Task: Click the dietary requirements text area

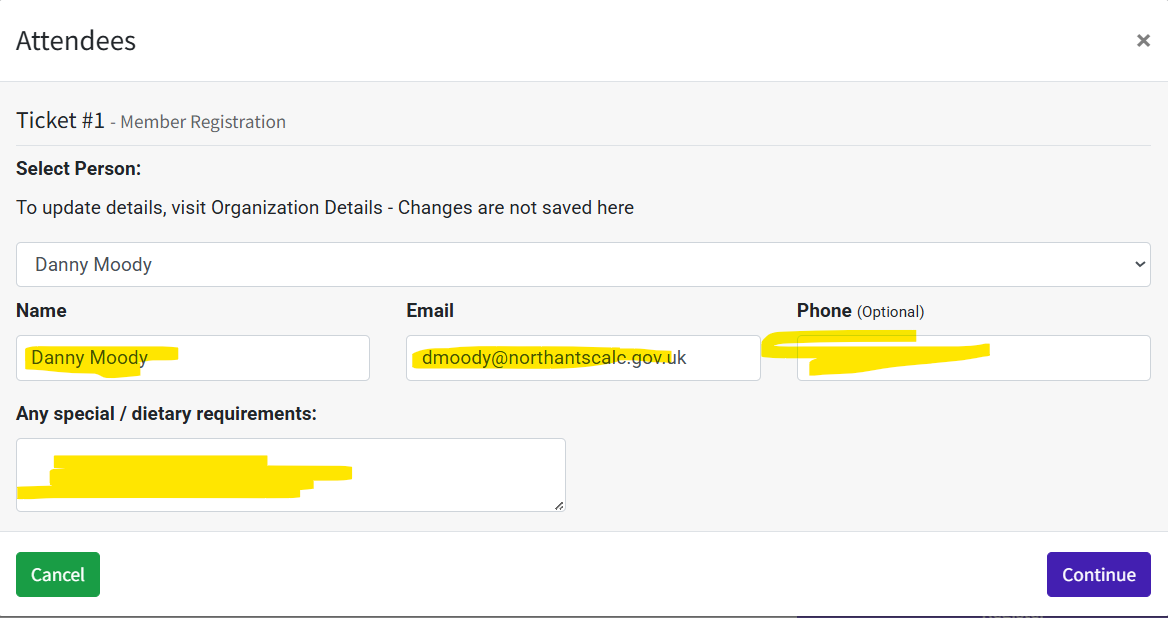Action: pyautogui.click(x=291, y=475)
